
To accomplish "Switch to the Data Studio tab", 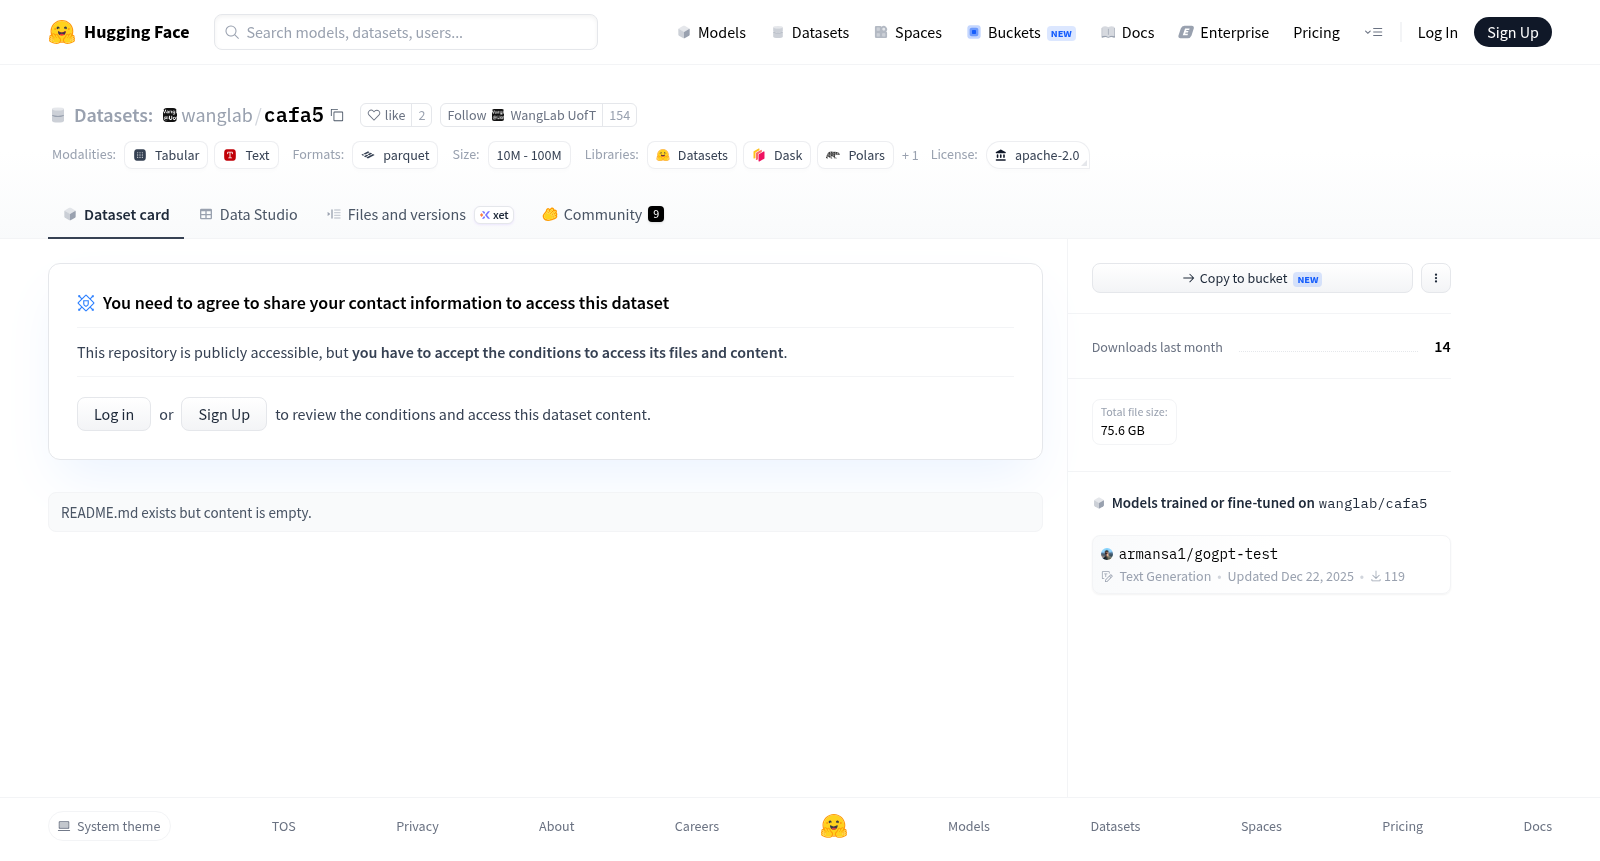I will [x=248, y=215].
